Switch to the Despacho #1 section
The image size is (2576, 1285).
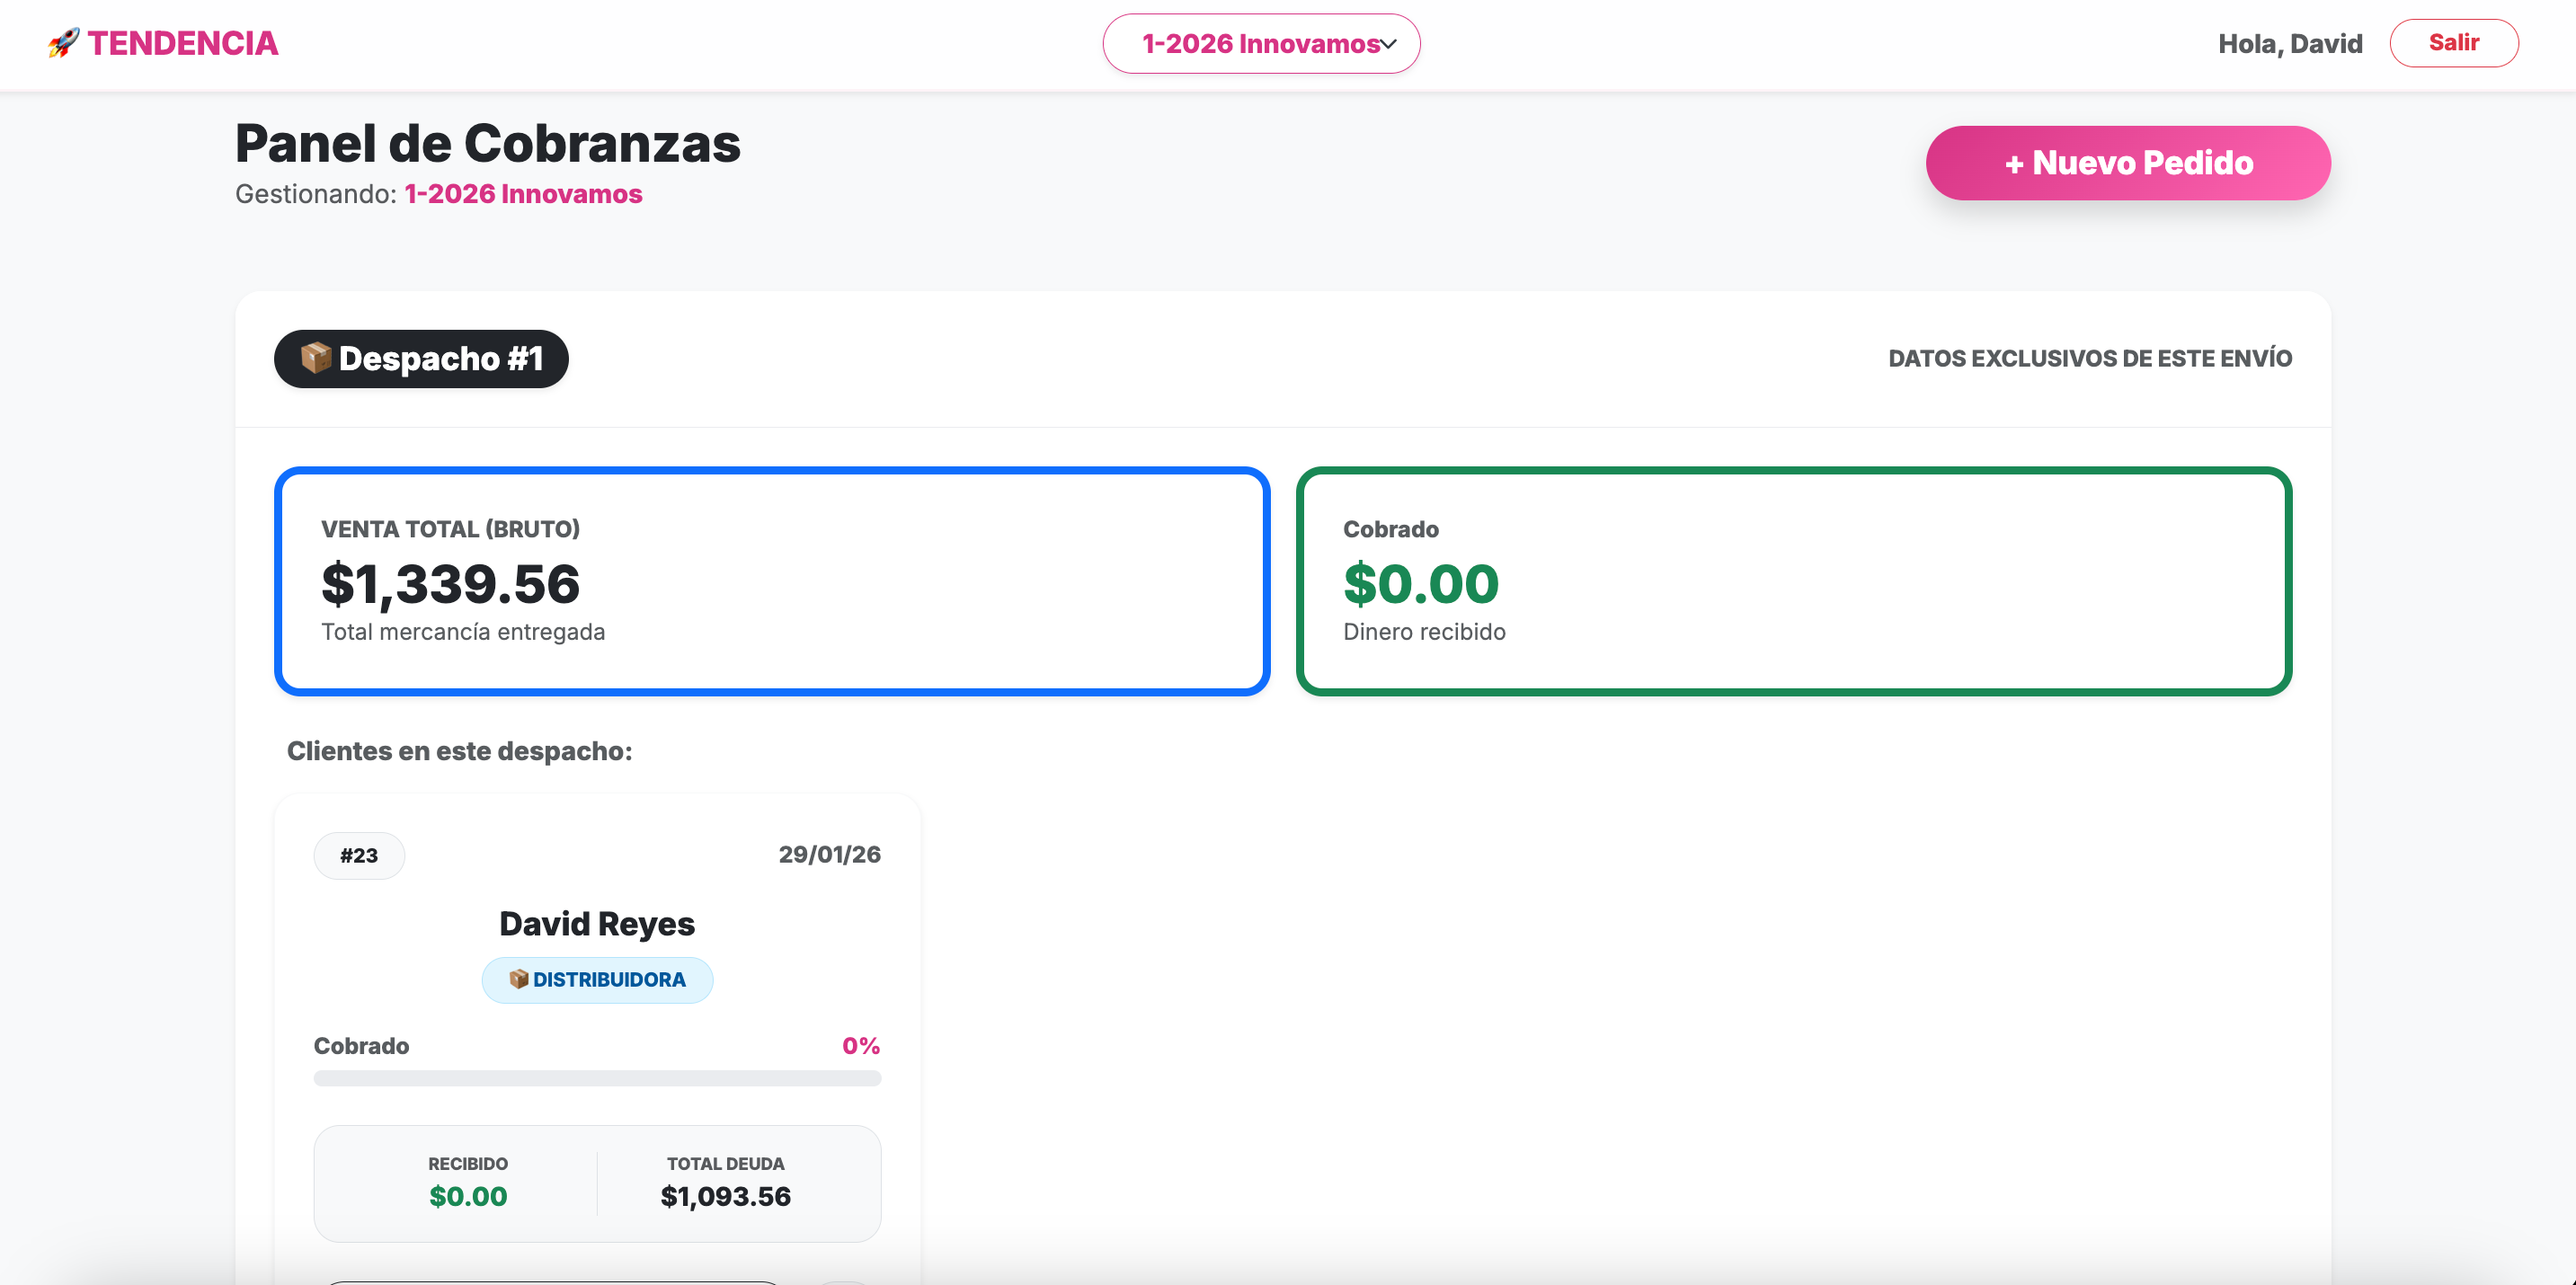point(421,358)
